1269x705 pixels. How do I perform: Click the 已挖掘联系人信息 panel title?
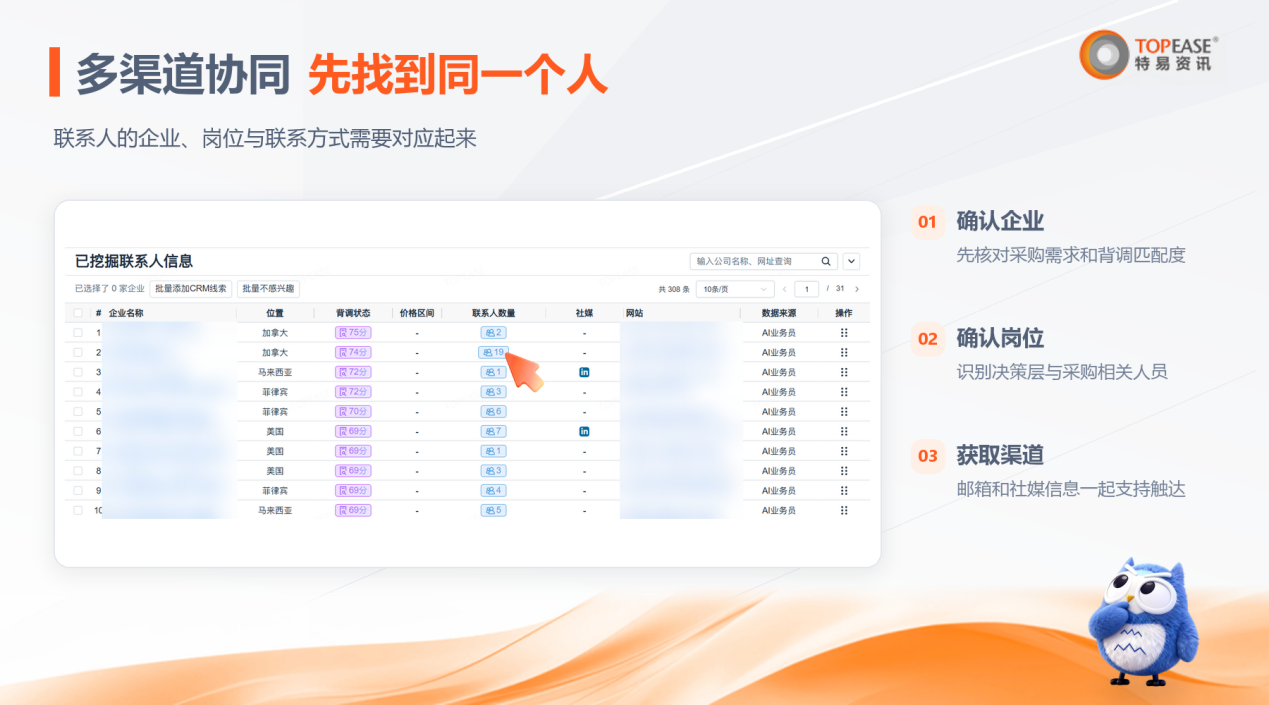(134, 261)
